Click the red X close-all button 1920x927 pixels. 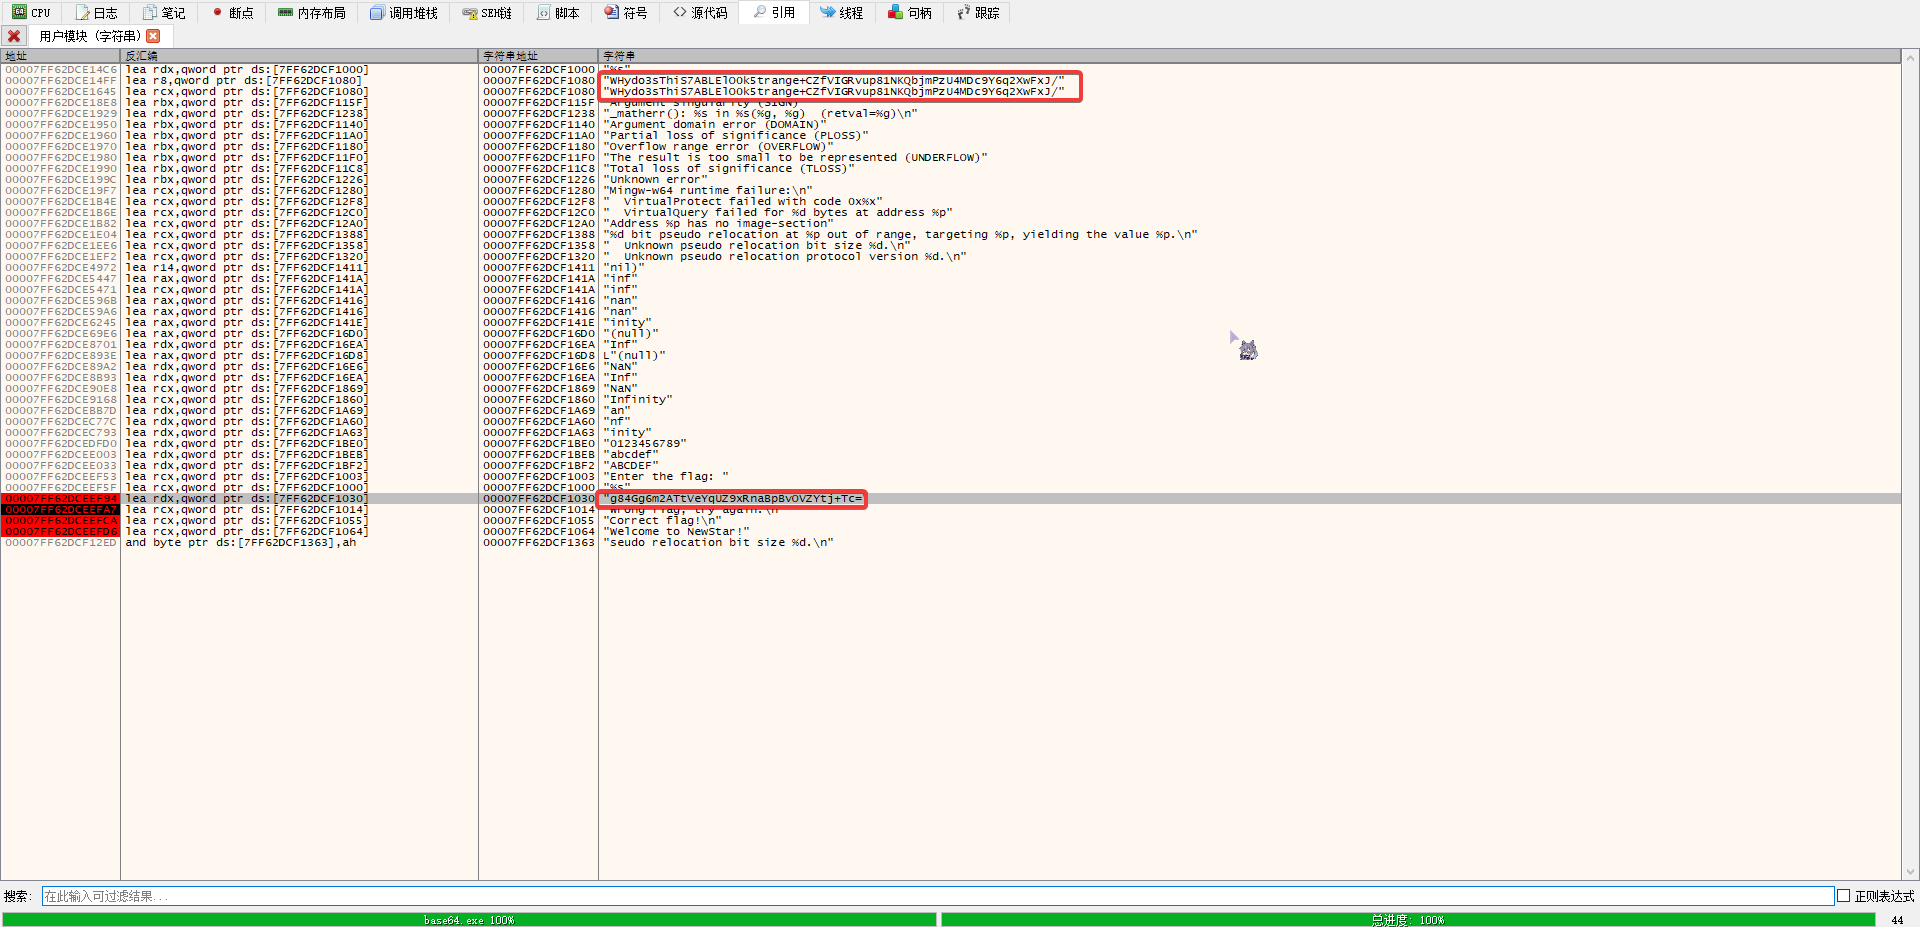pos(14,36)
